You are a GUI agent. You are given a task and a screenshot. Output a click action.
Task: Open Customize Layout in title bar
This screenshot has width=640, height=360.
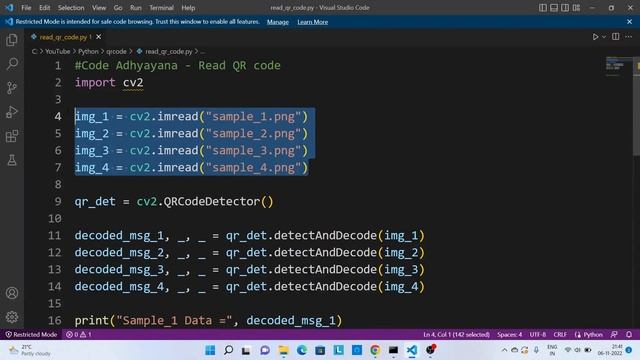576,8
